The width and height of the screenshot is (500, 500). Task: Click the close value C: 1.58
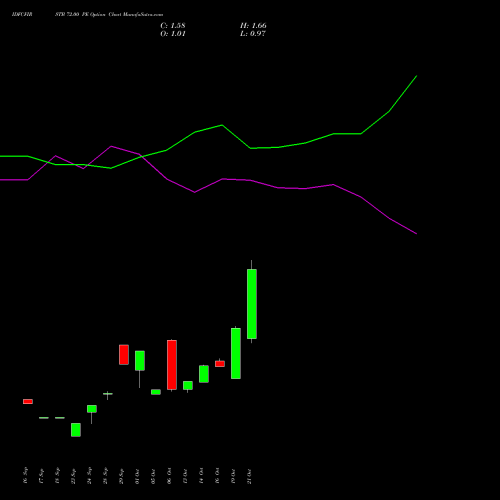[x=173, y=26]
